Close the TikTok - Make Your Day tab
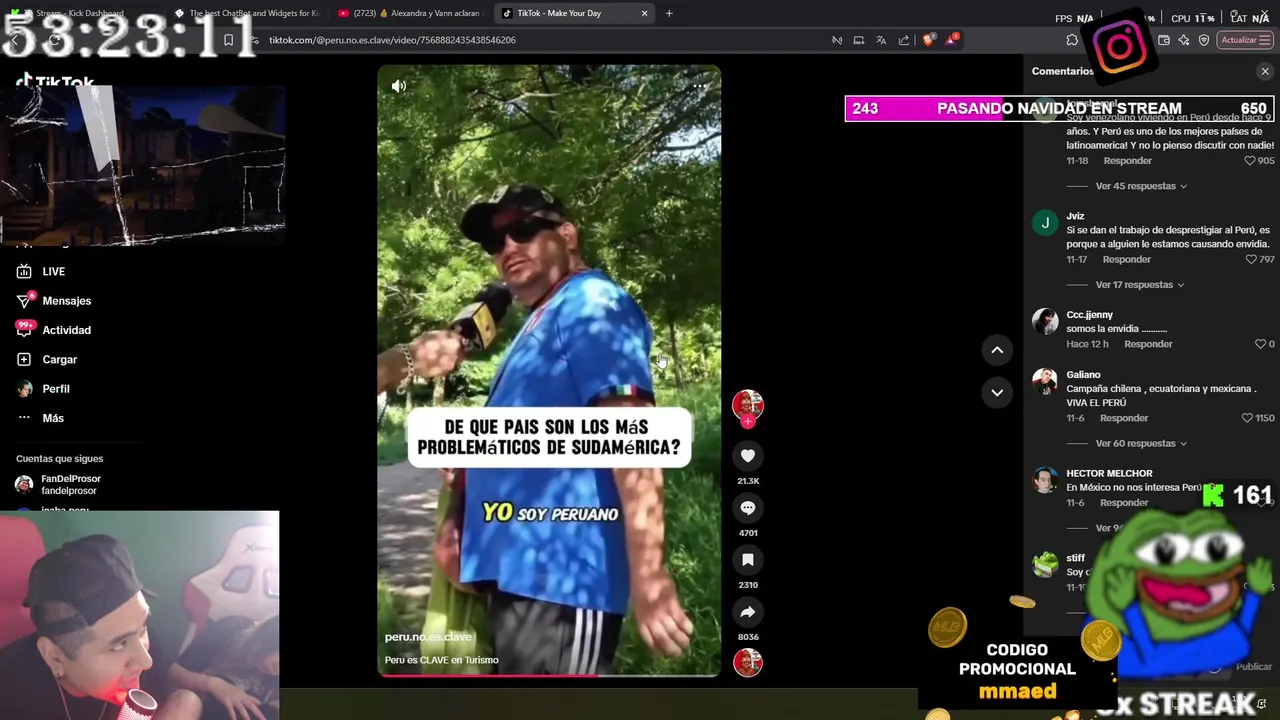 pyautogui.click(x=644, y=13)
